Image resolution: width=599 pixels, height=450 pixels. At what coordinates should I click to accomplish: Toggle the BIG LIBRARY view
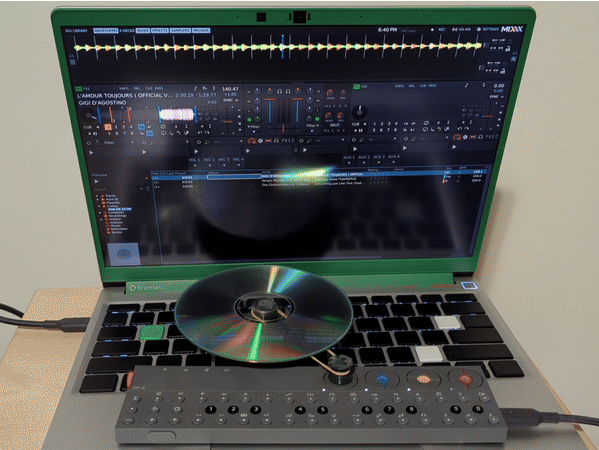pos(76,31)
